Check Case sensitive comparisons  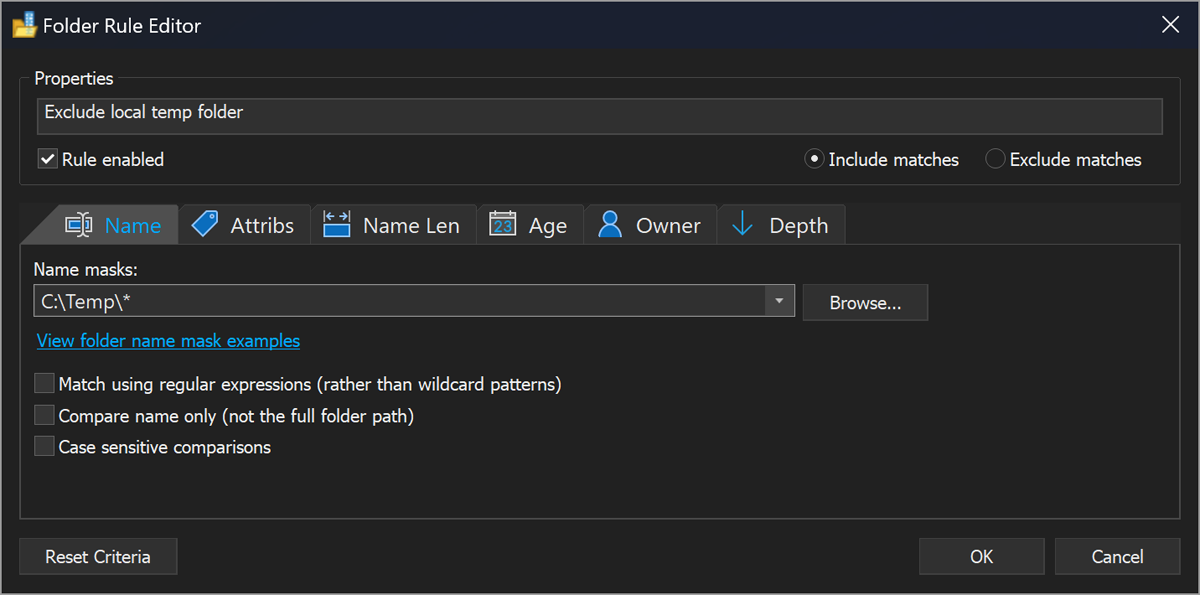coord(44,446)
